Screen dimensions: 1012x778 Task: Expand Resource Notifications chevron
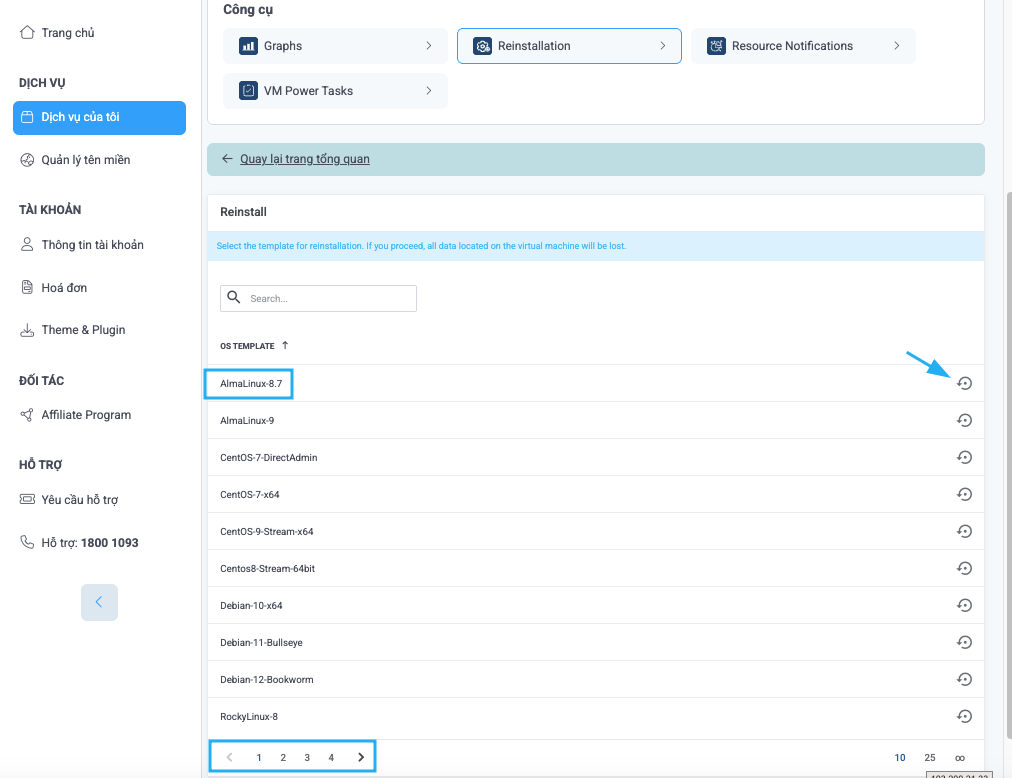(x=897, y=46)
